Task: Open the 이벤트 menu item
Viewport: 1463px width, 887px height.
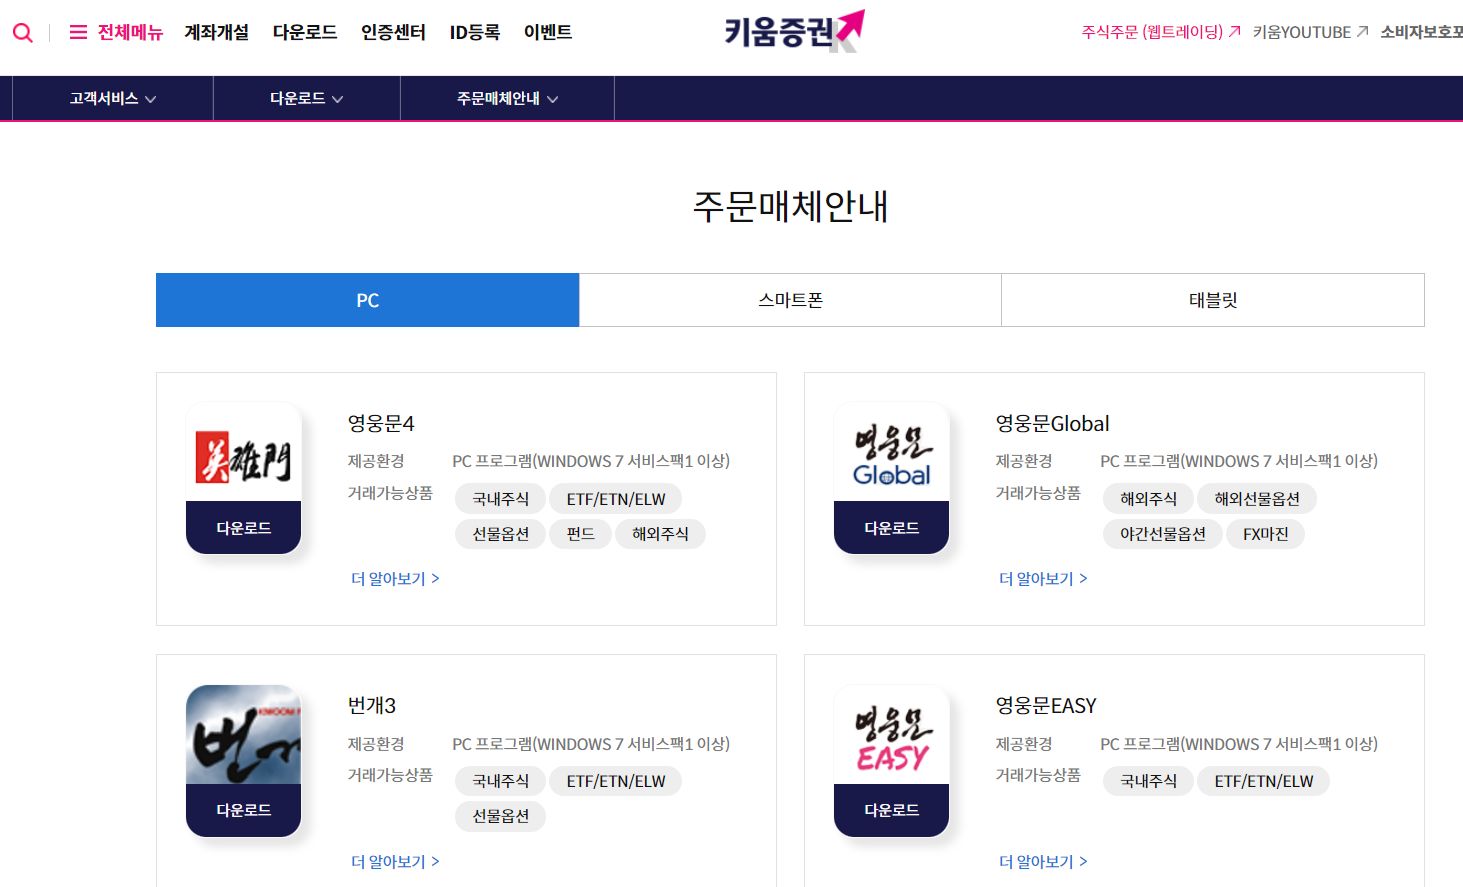Action: (548, 32)
